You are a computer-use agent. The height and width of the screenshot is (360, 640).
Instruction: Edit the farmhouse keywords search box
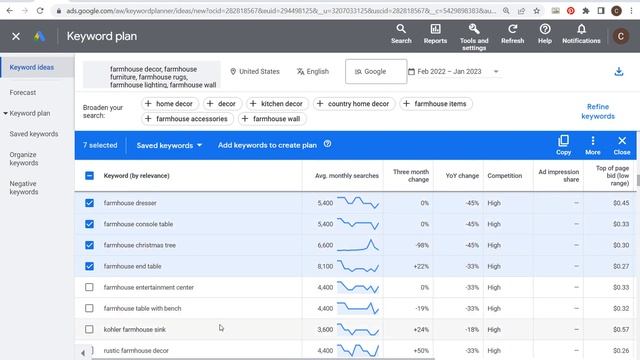pyautogui.click(x=152, y=75)
